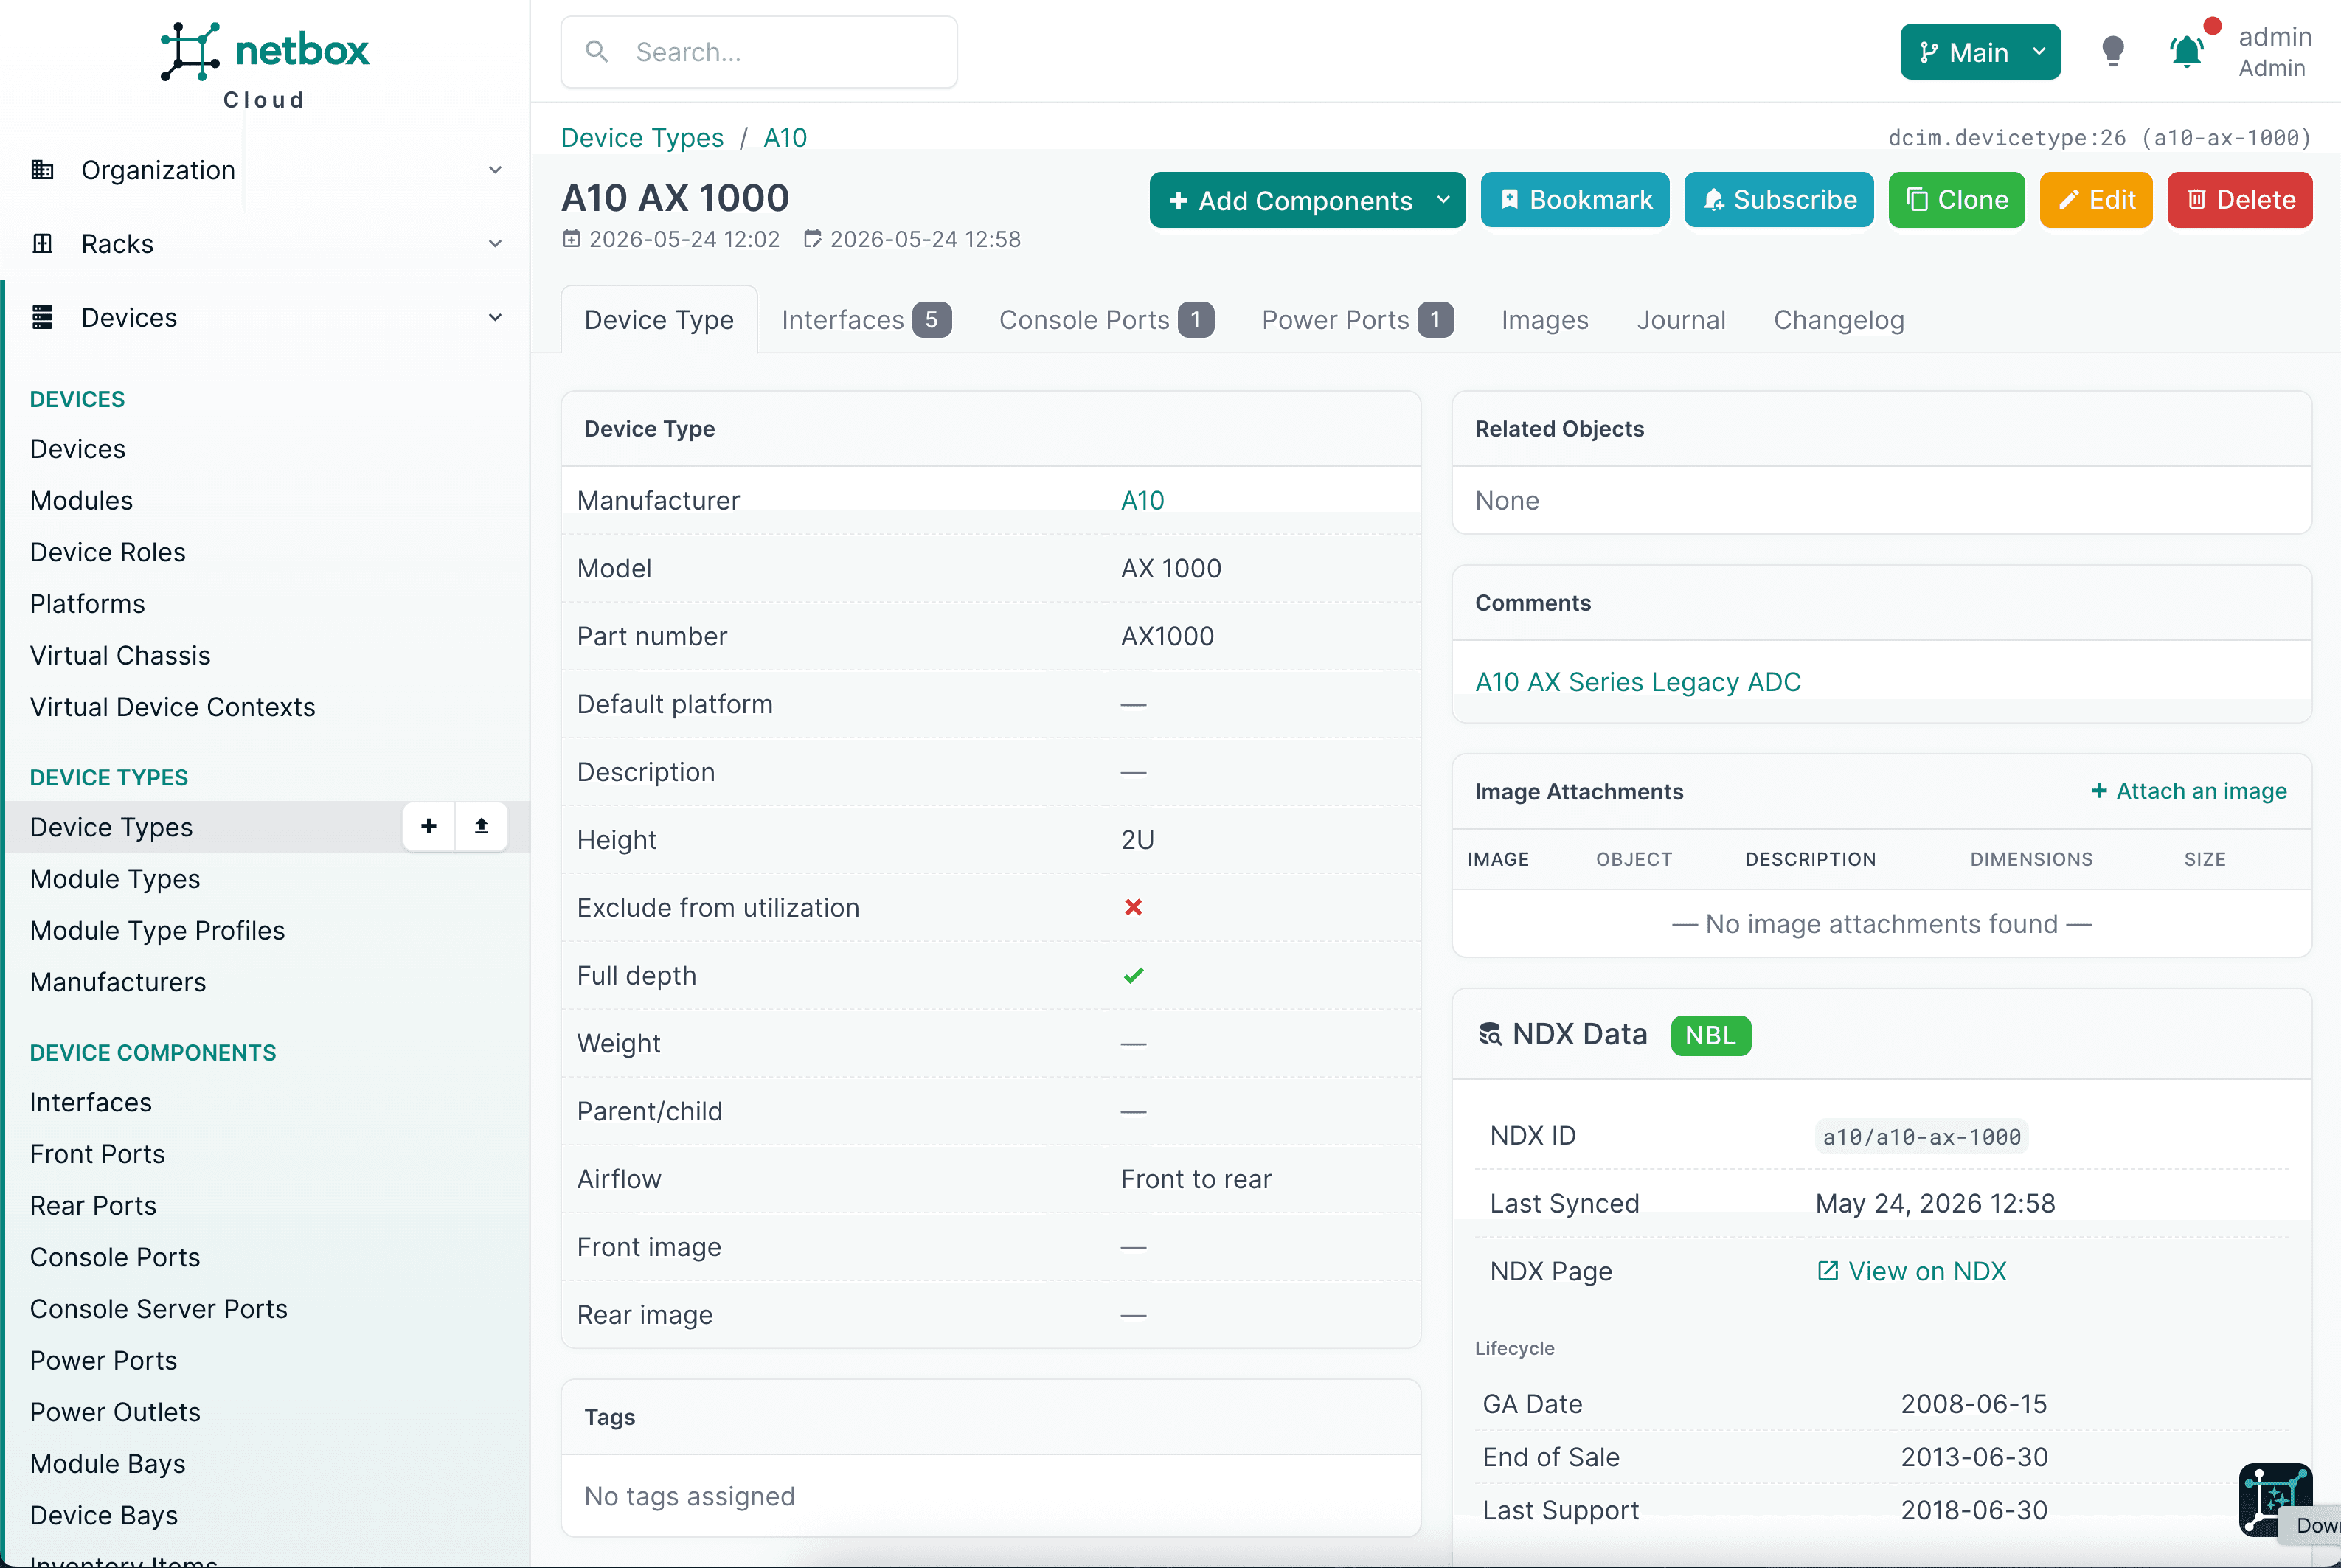
Task: Open the Console Ports tab
Action: tap(1106, 320)
